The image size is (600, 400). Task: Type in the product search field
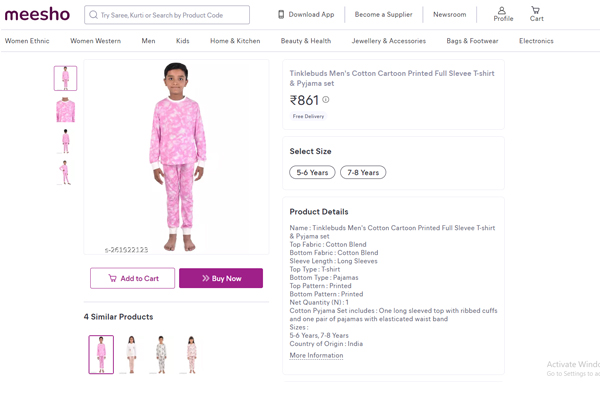(x=172, y=15)
